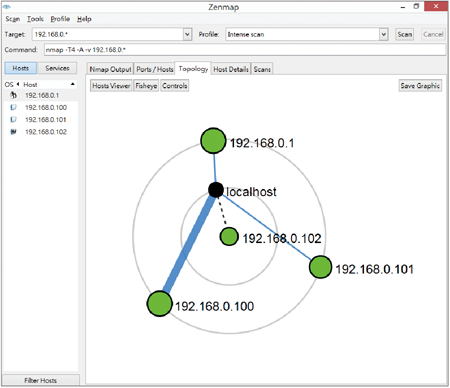Viewport: 450px width, 388px height.
Task: Toggle the Controls panel button
Action: coord(175,86)
